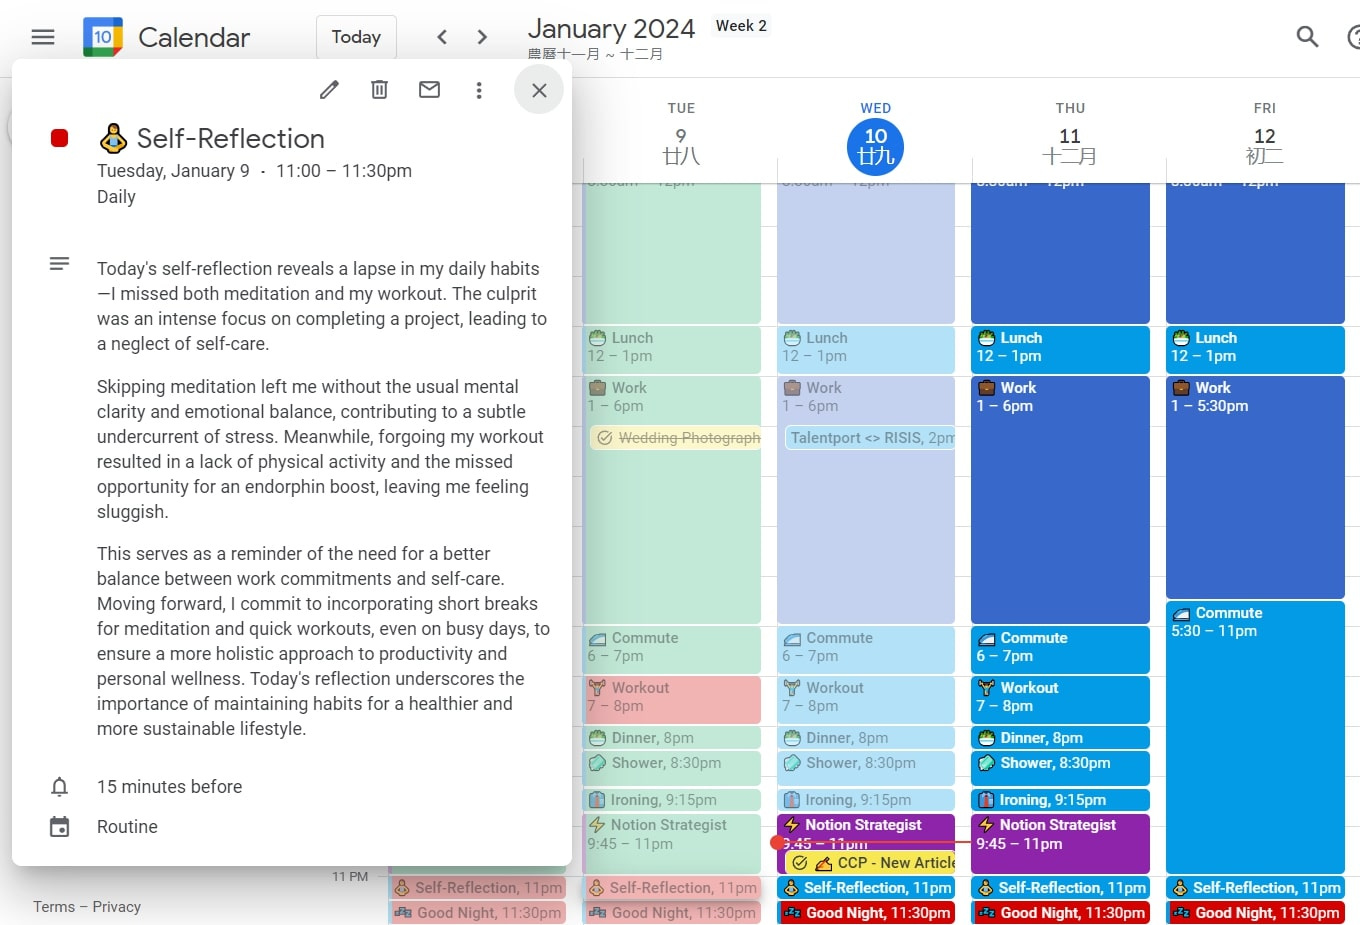Email event guests using the envelope icon
Screen dimensions: 1360x925
tap(429, 89)
